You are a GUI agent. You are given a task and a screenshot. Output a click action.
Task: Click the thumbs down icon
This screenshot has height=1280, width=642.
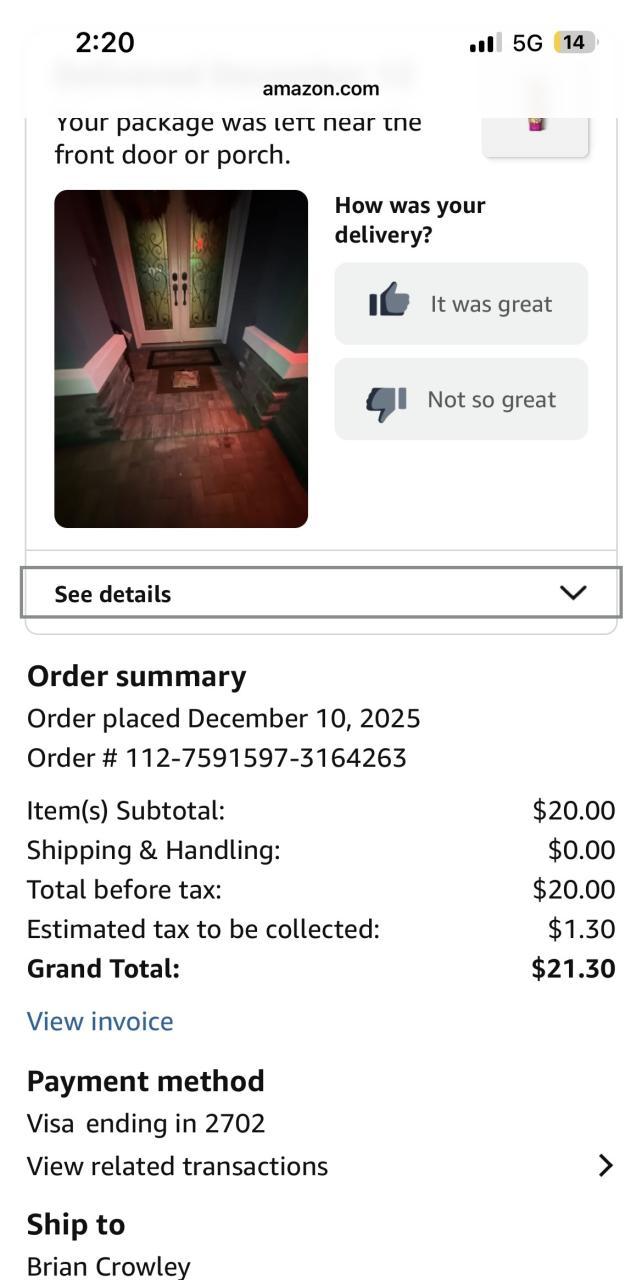[386, 401]
